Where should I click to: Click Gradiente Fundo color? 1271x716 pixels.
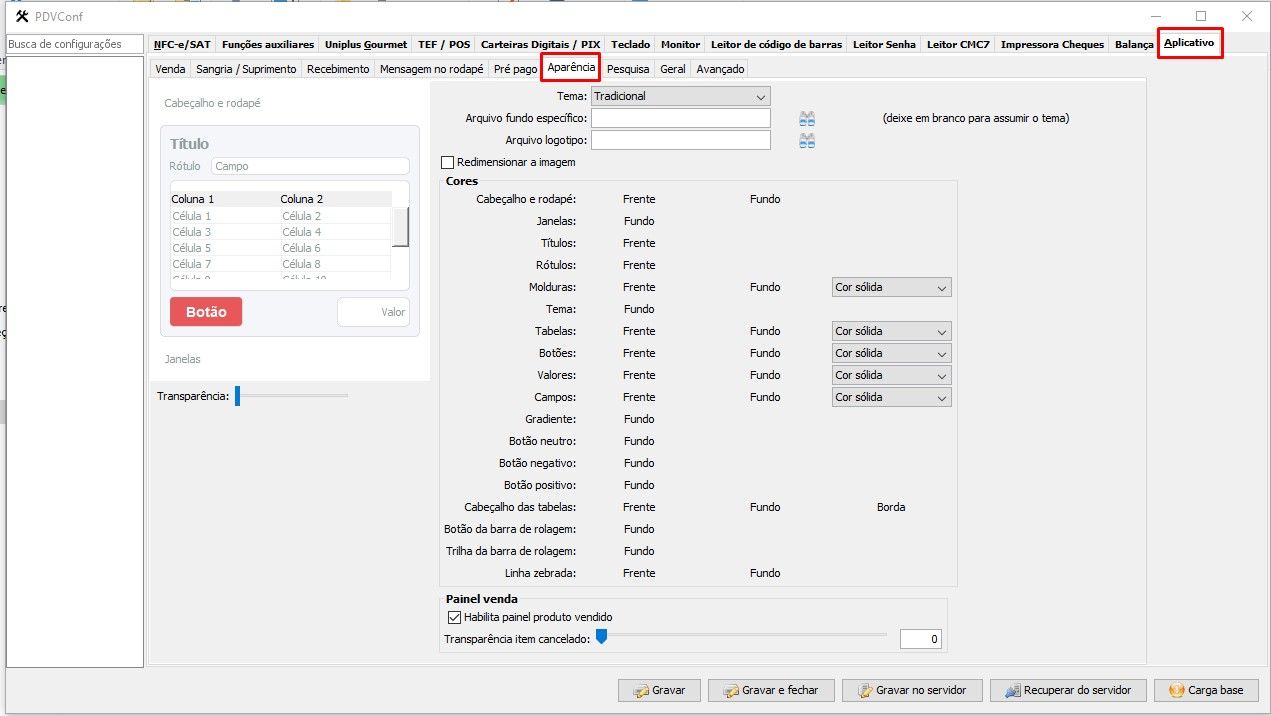tap(639, 419)
